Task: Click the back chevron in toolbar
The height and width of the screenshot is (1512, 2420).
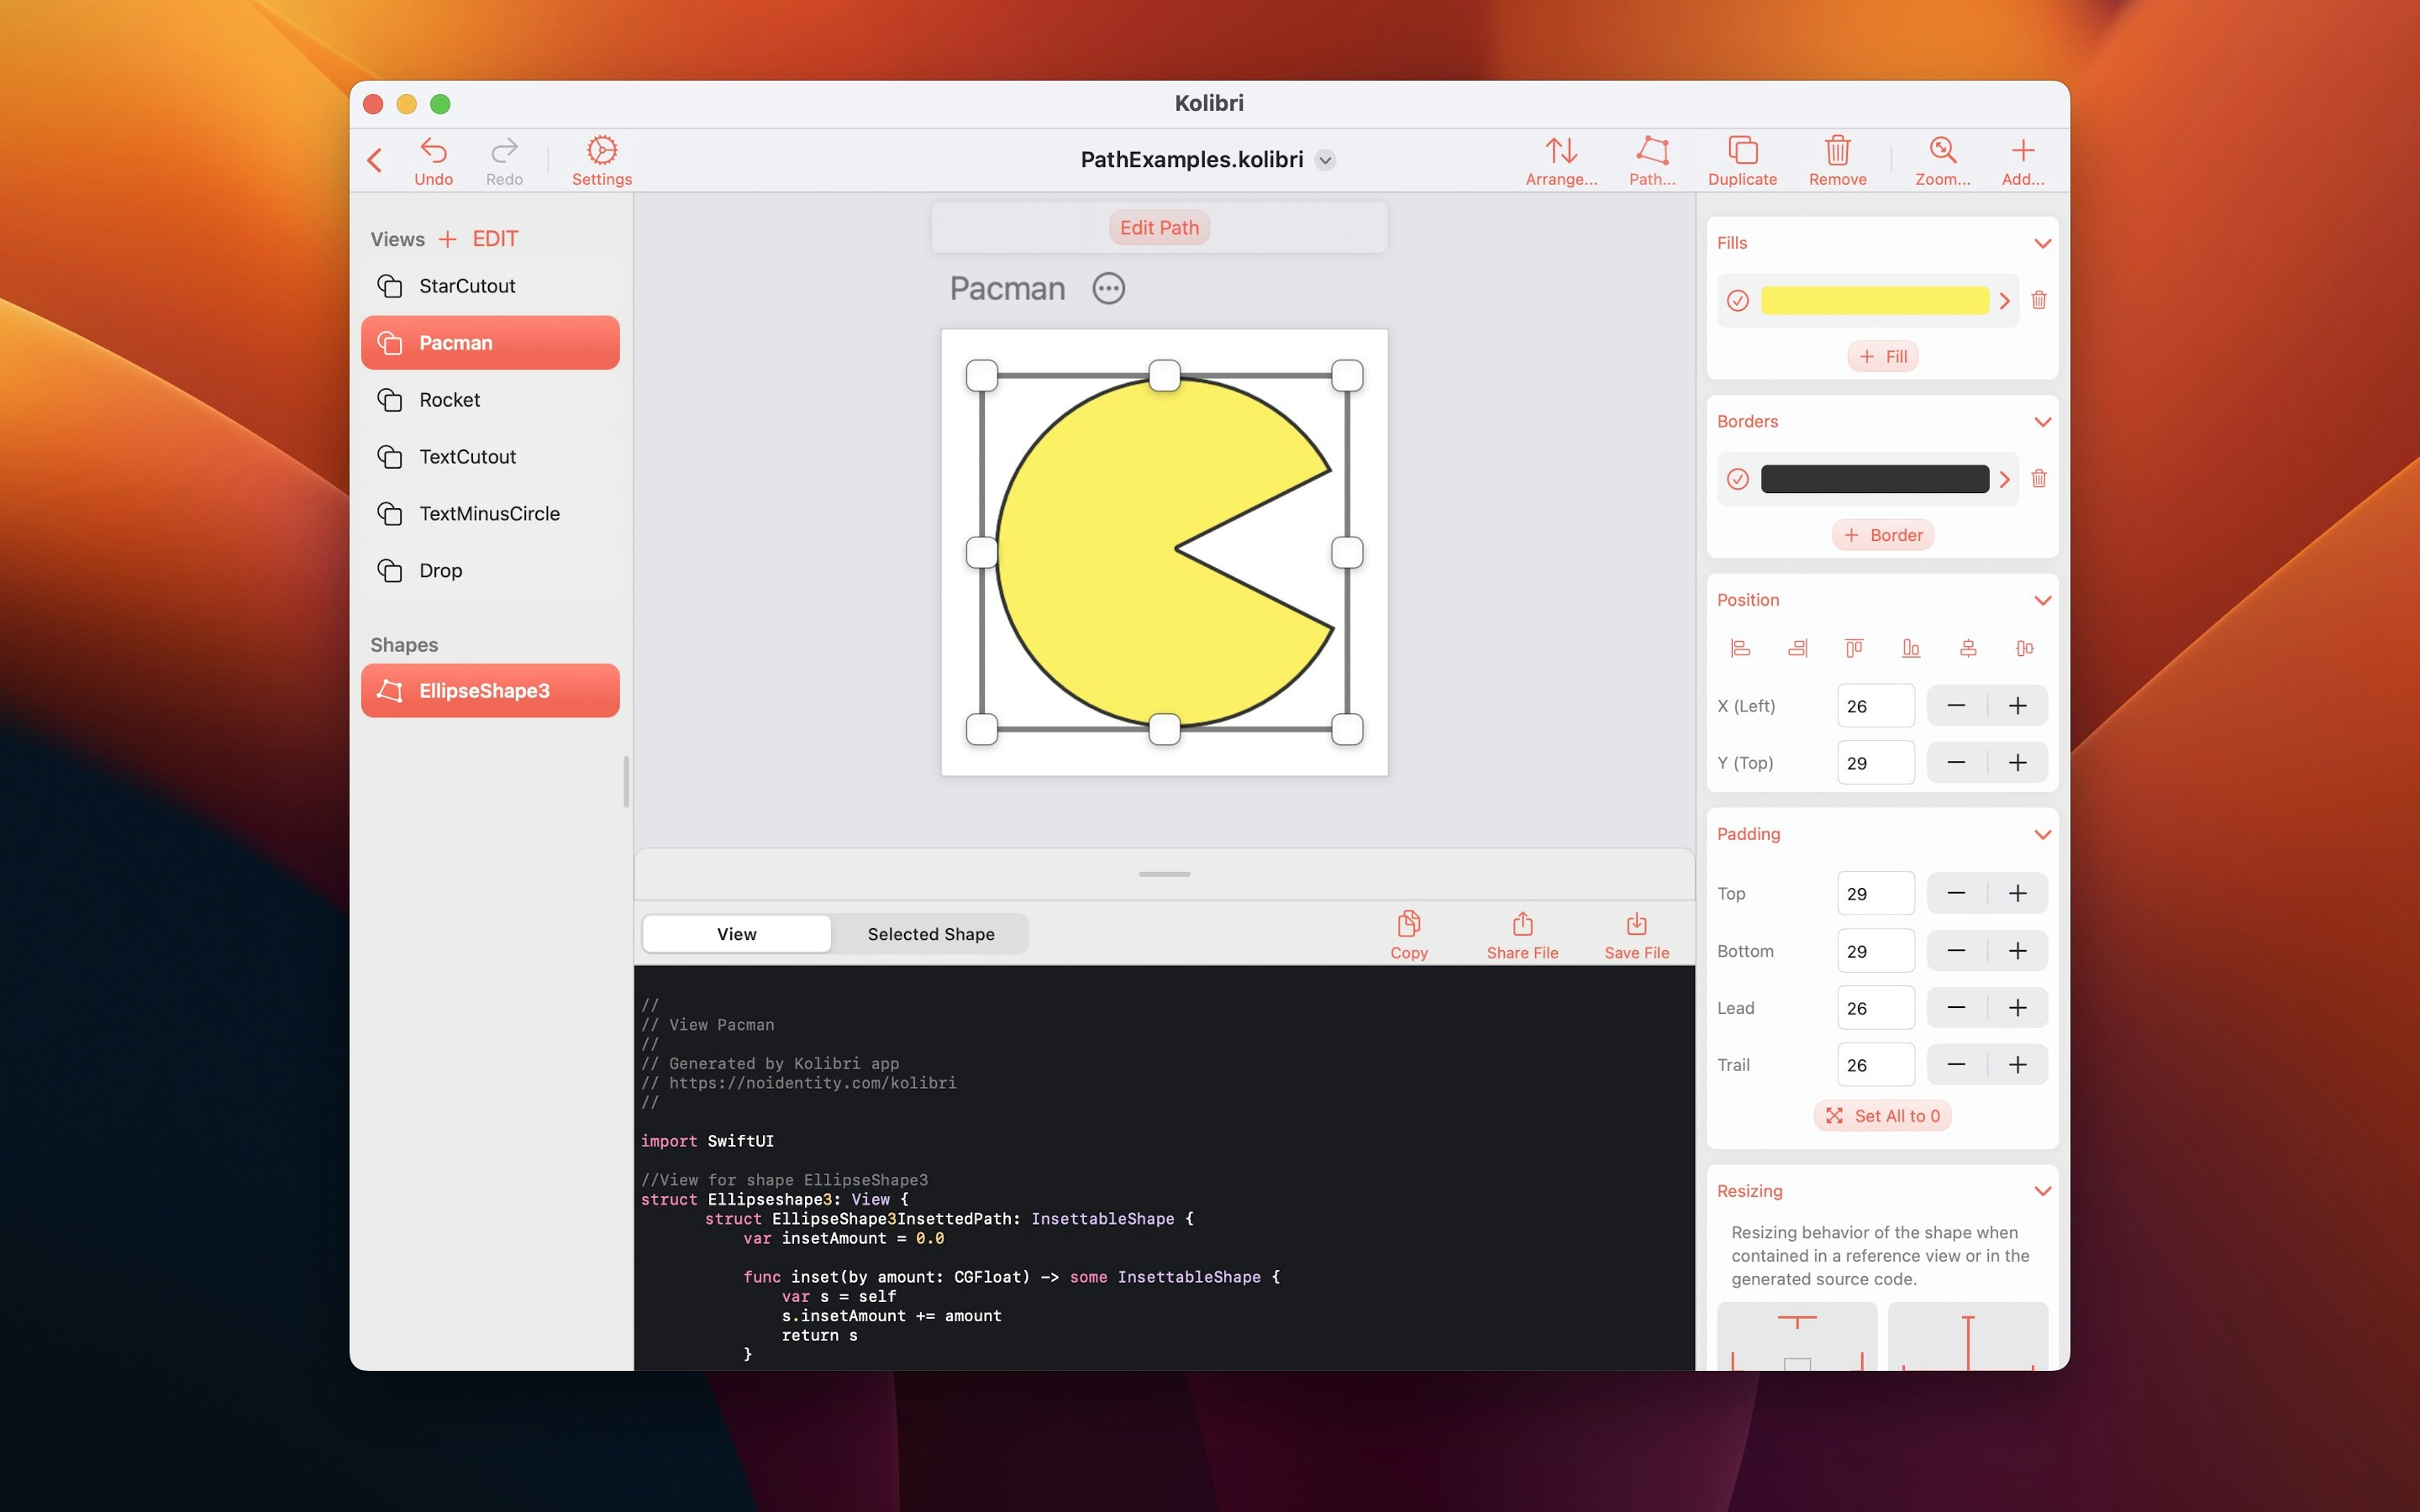Action: [x=375, y=160]
